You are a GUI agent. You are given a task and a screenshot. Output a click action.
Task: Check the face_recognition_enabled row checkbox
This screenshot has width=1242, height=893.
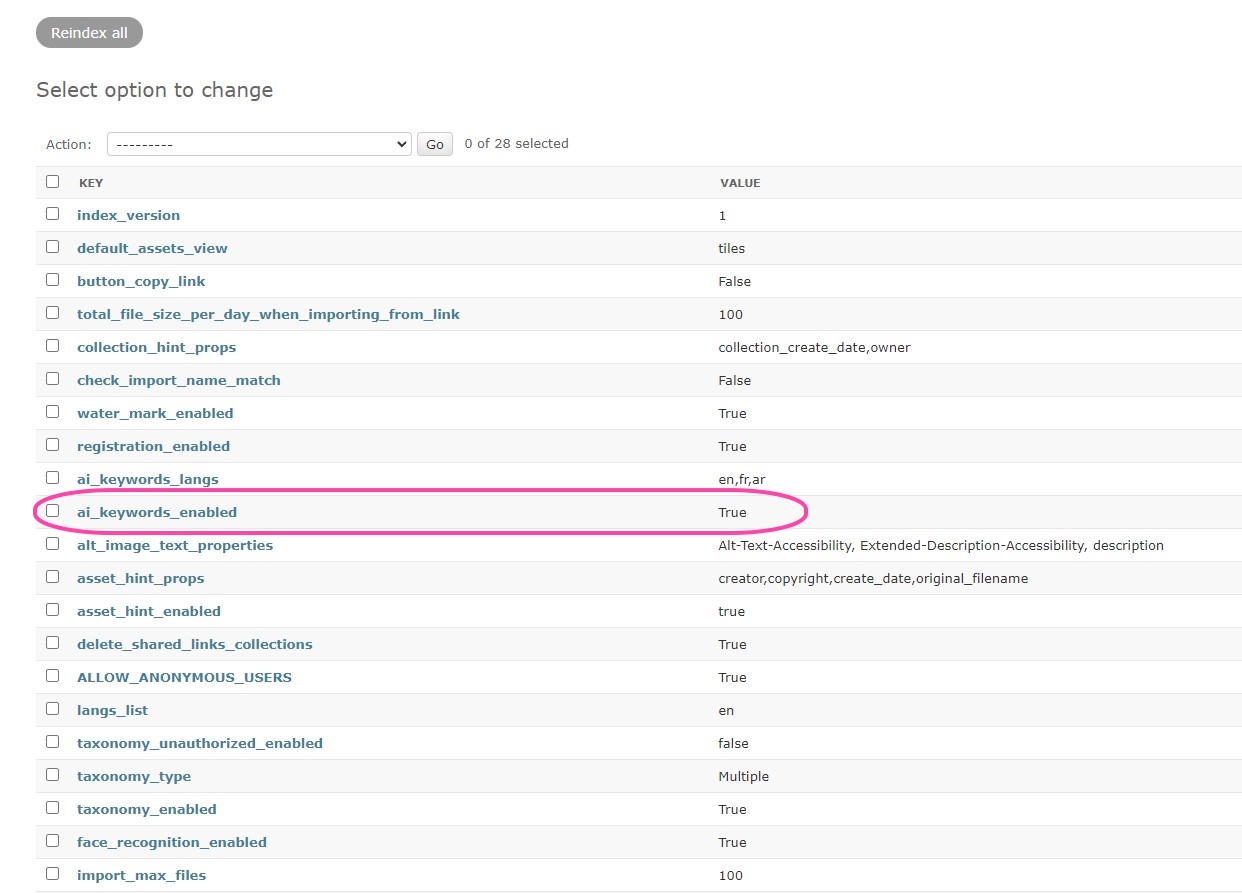coord(52,841)
